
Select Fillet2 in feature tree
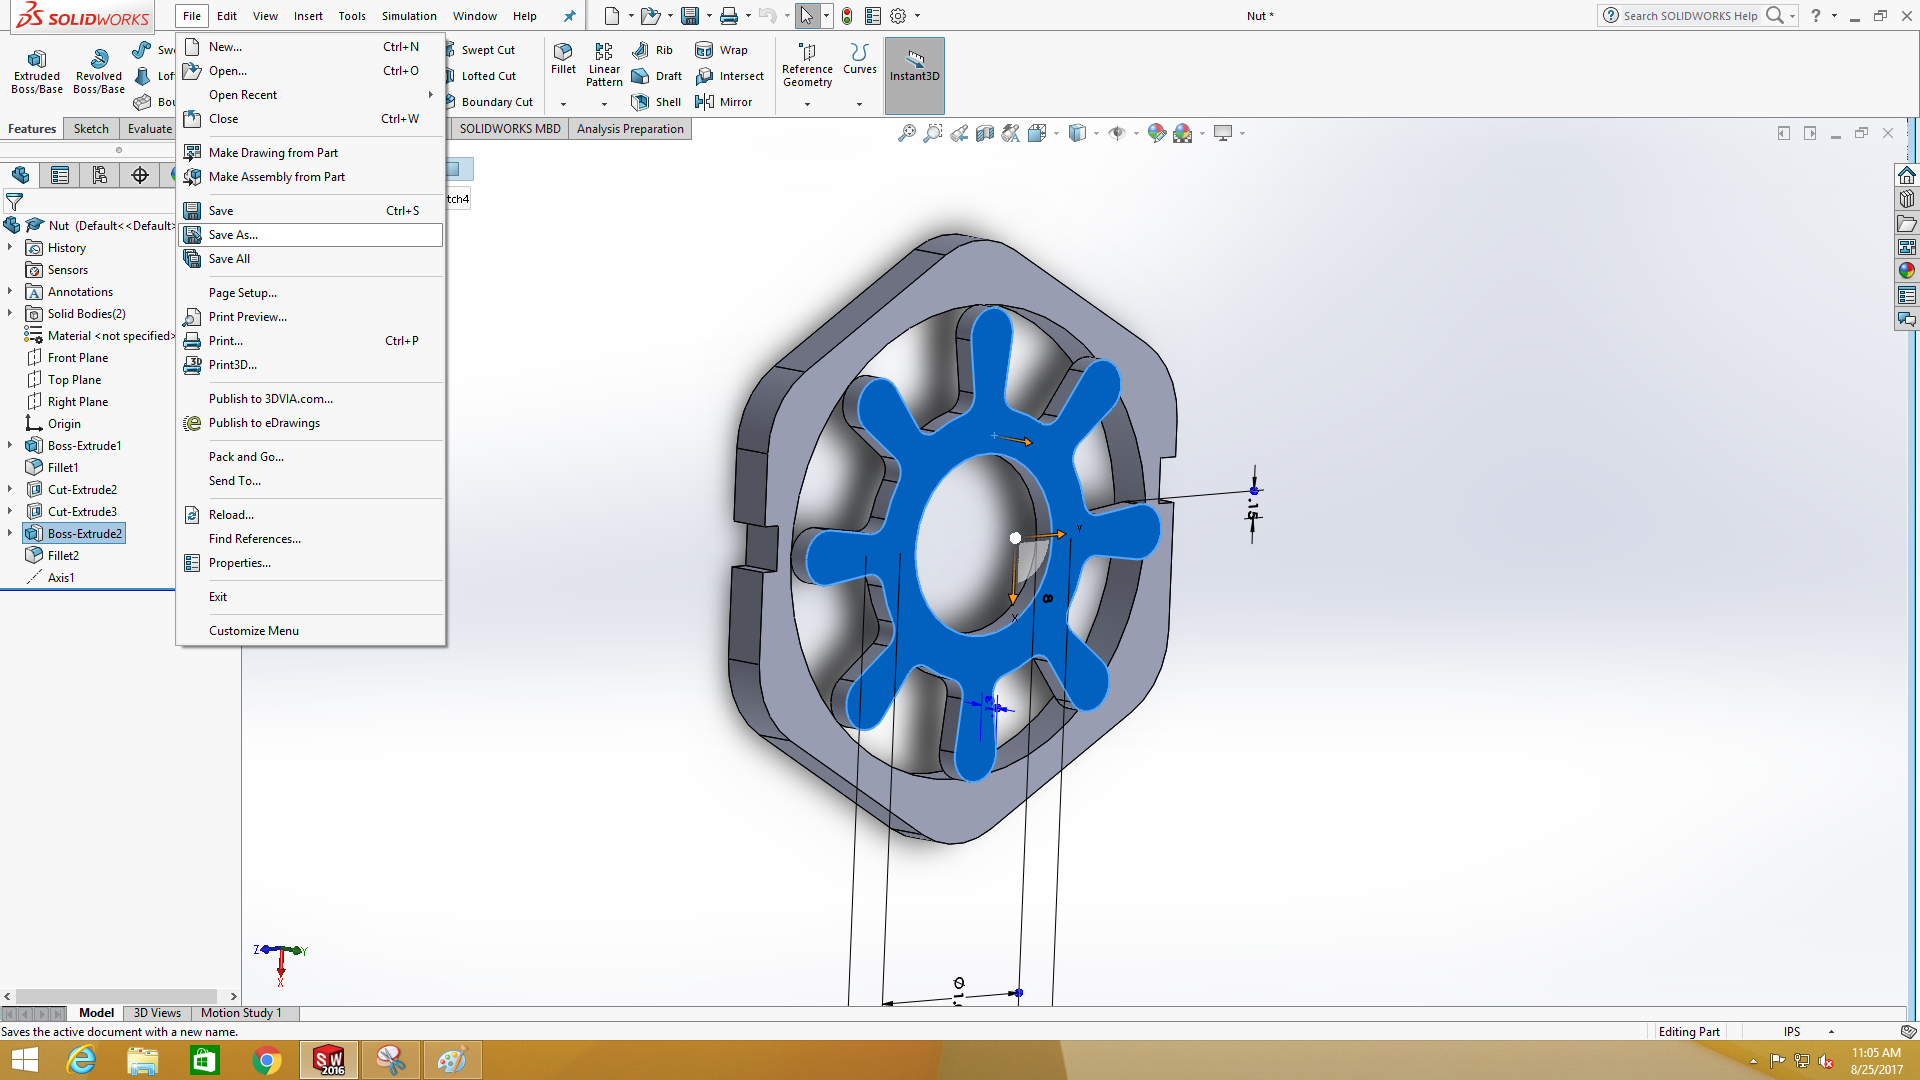pos(63,555)
